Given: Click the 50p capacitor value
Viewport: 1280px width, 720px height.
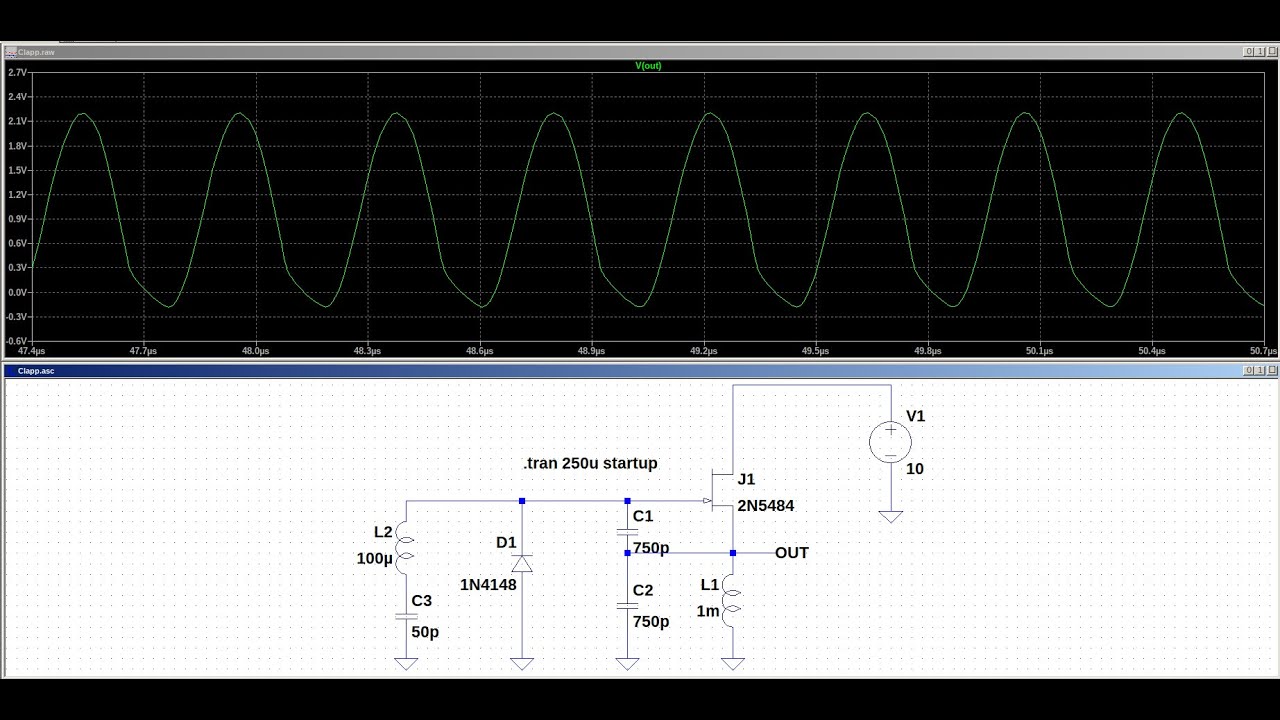Looking at the screenshot, I should (x=425, y=632).
